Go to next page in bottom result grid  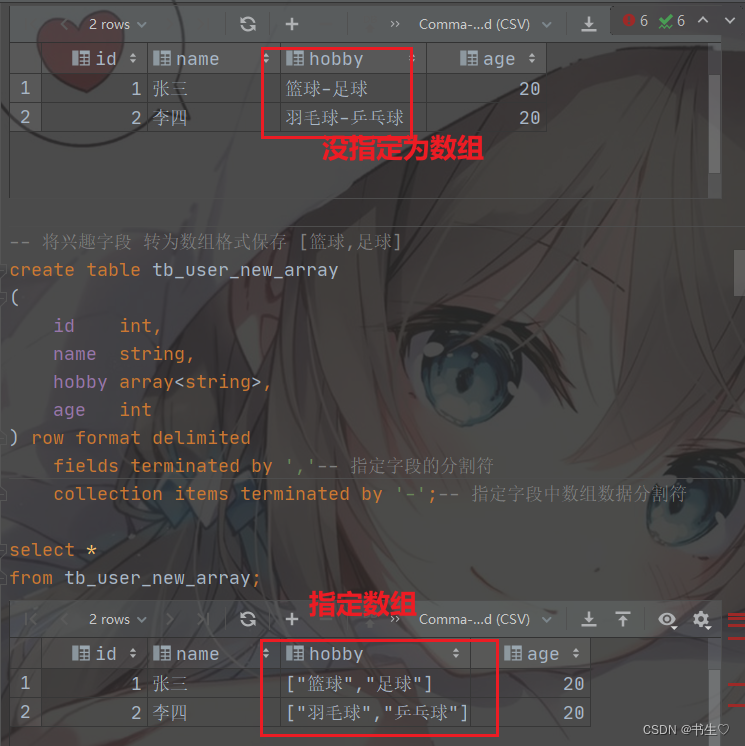point(170,619)
